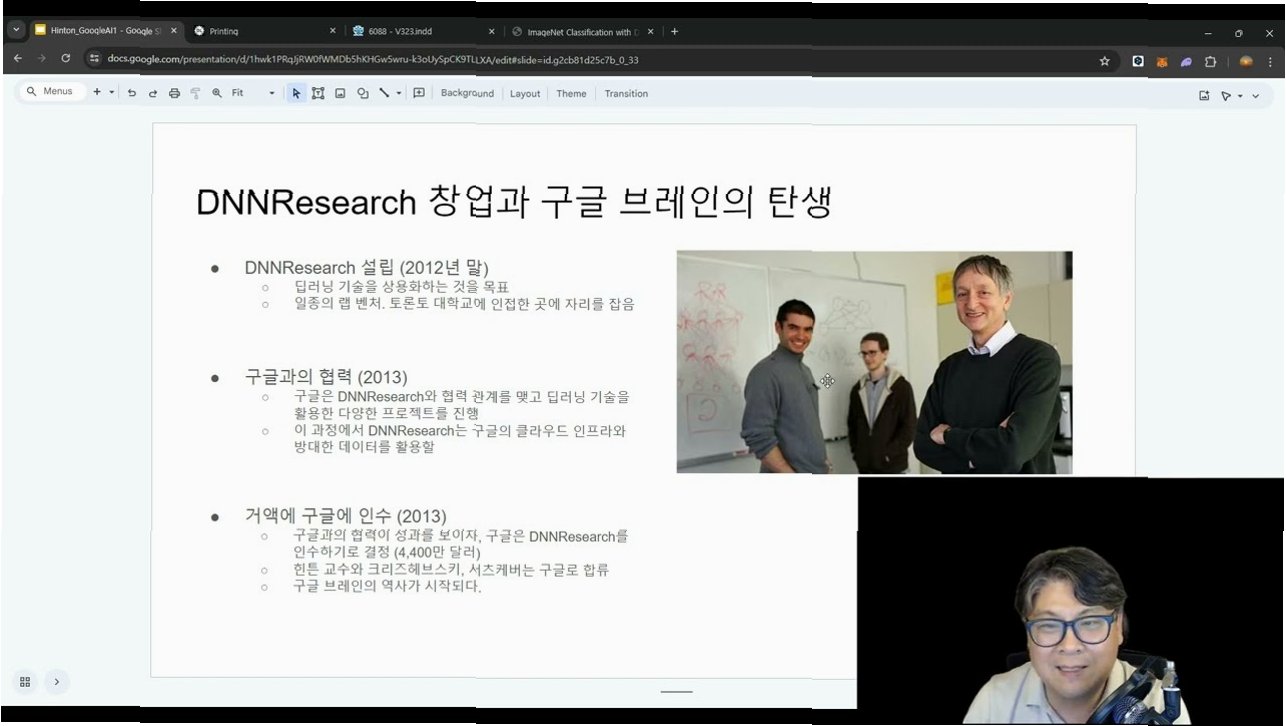The image size is (1286, 726).
Task: Click the zoom magnifier tool
Action: (x=216, y=93)
